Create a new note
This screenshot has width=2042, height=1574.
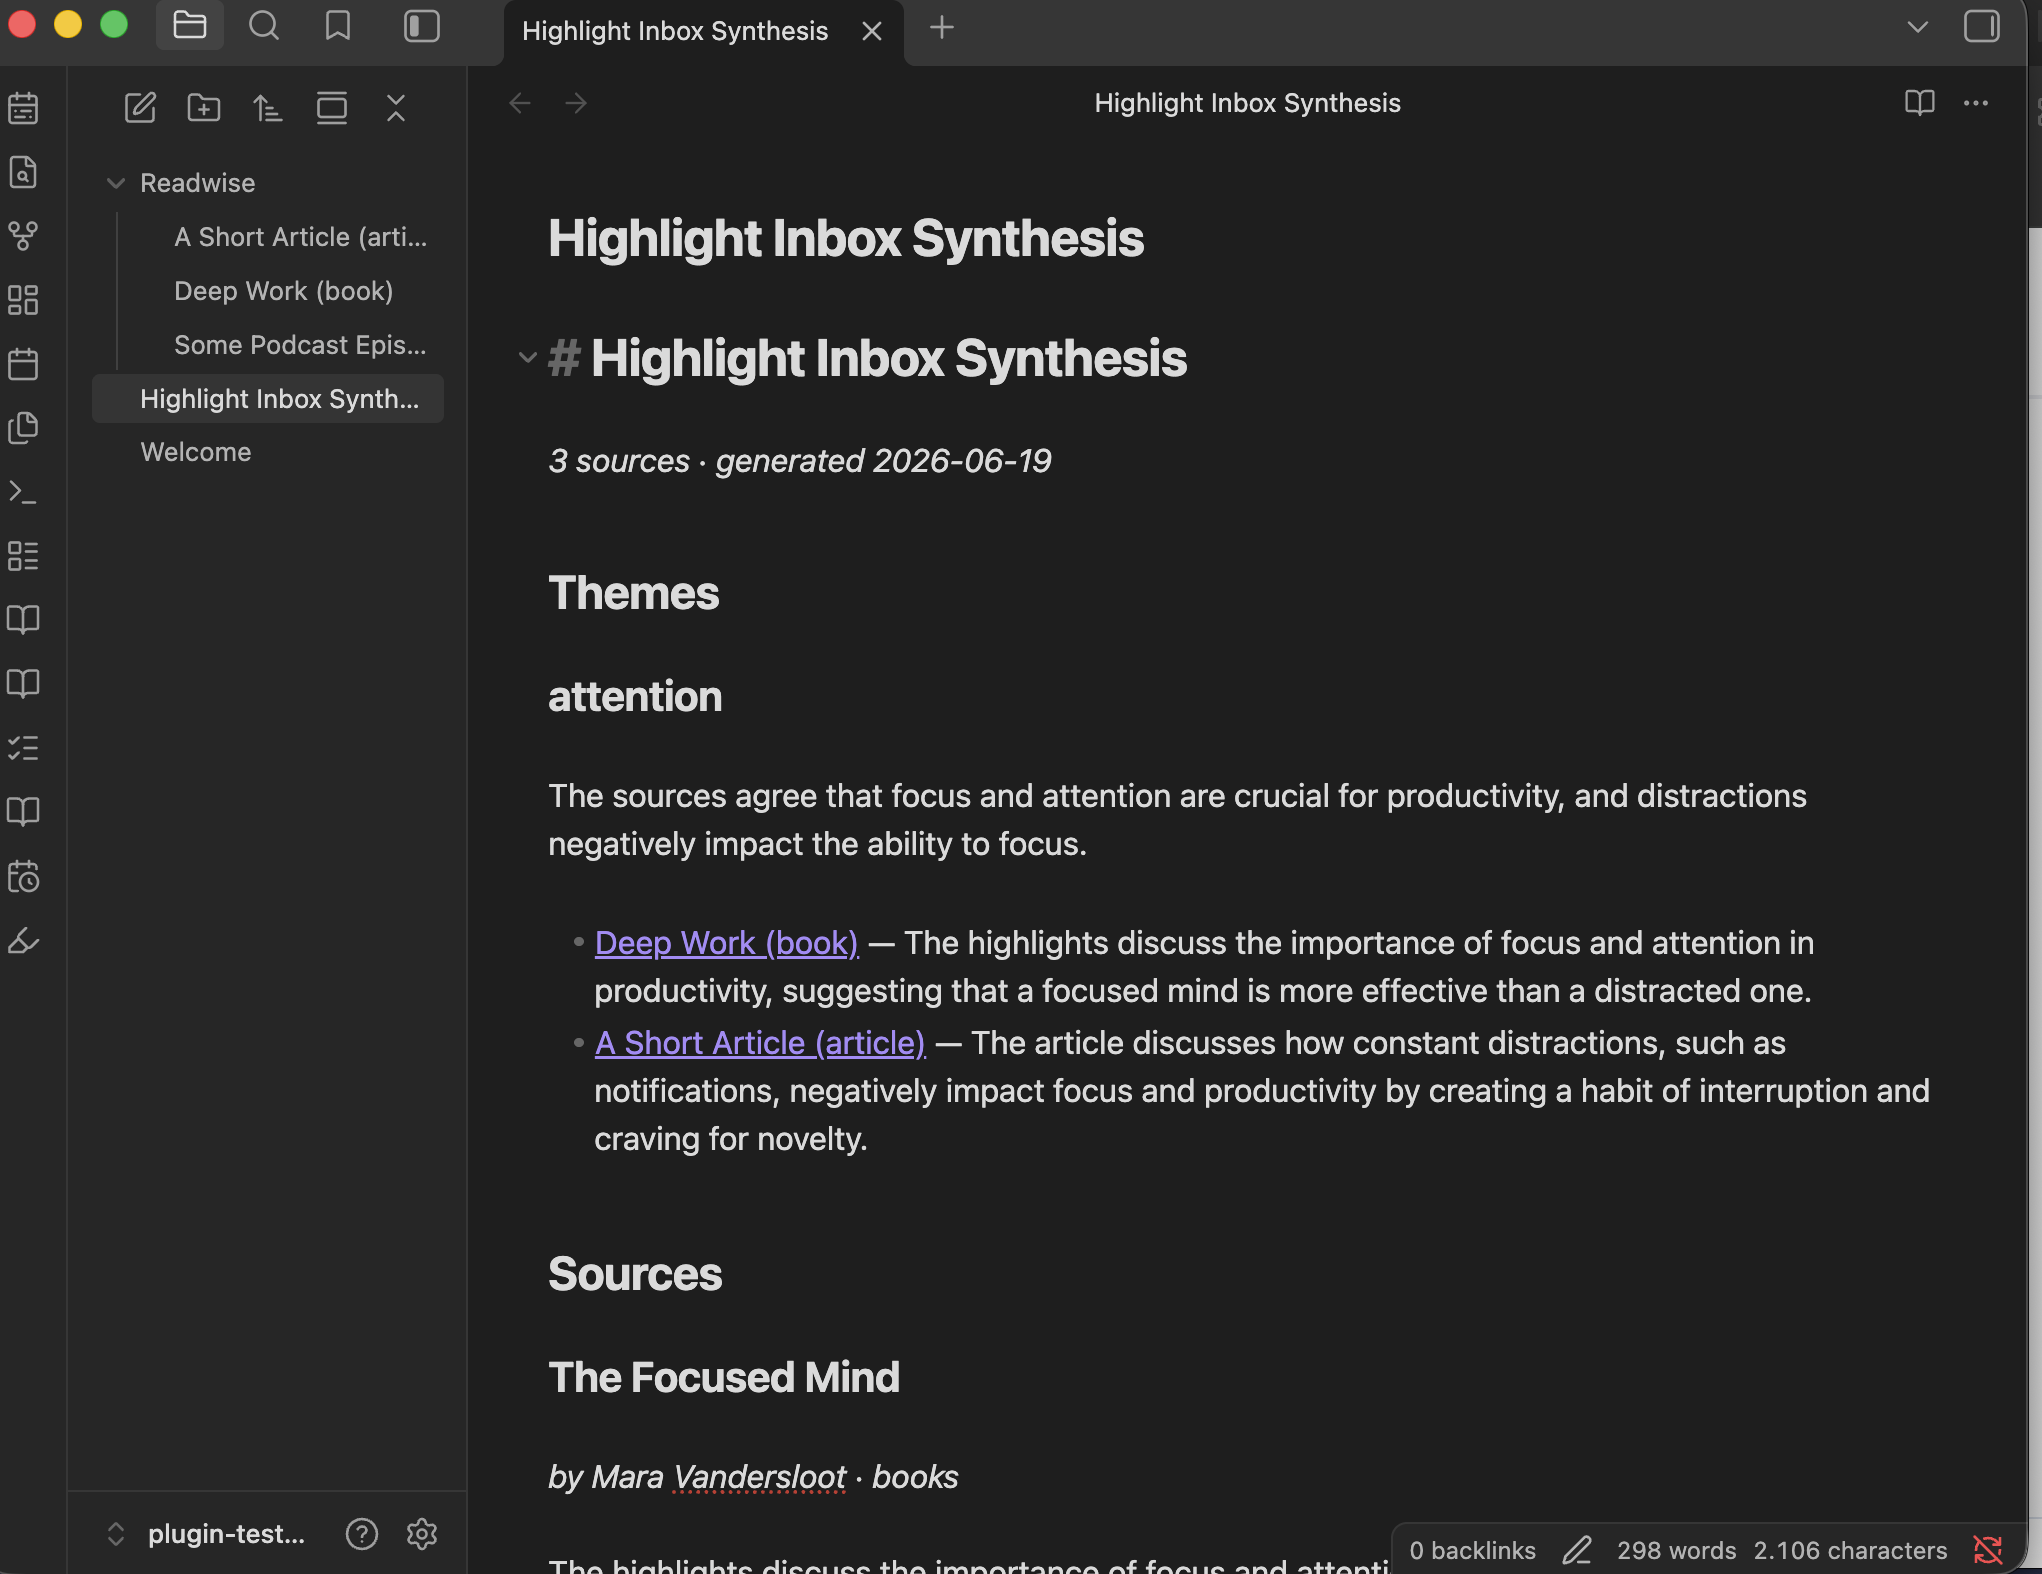pos(140,107)
